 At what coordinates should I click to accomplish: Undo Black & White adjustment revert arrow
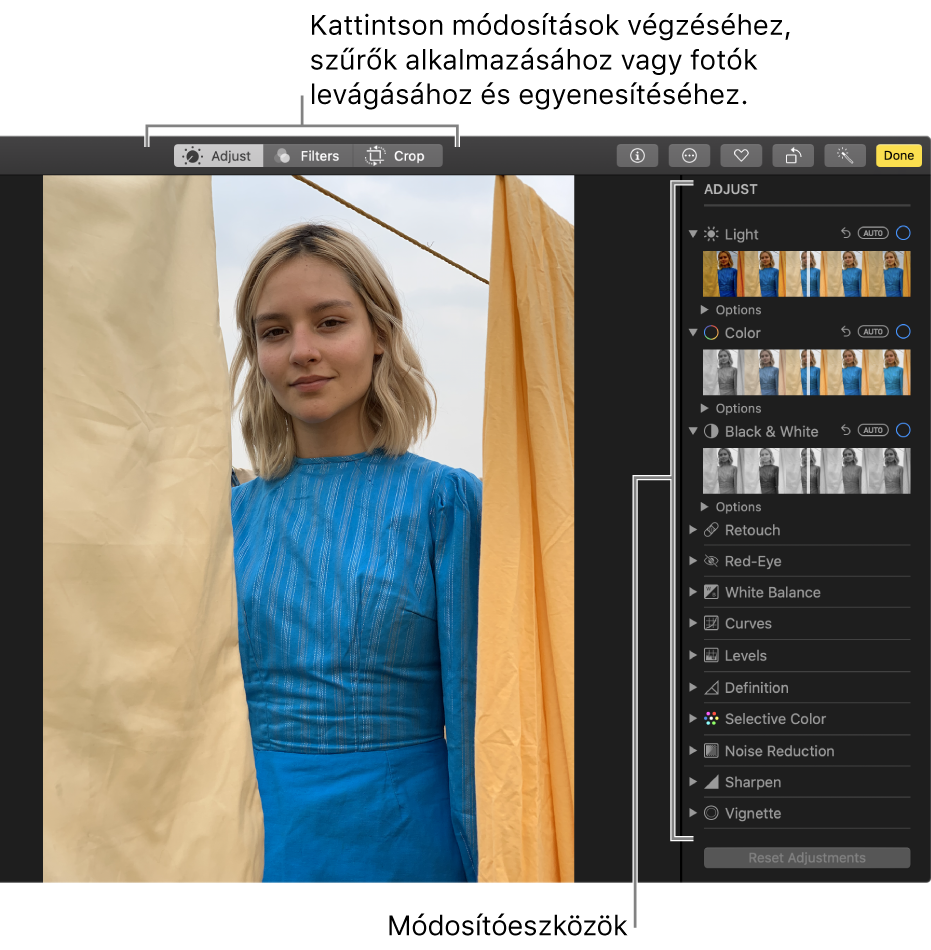(846, 430)
